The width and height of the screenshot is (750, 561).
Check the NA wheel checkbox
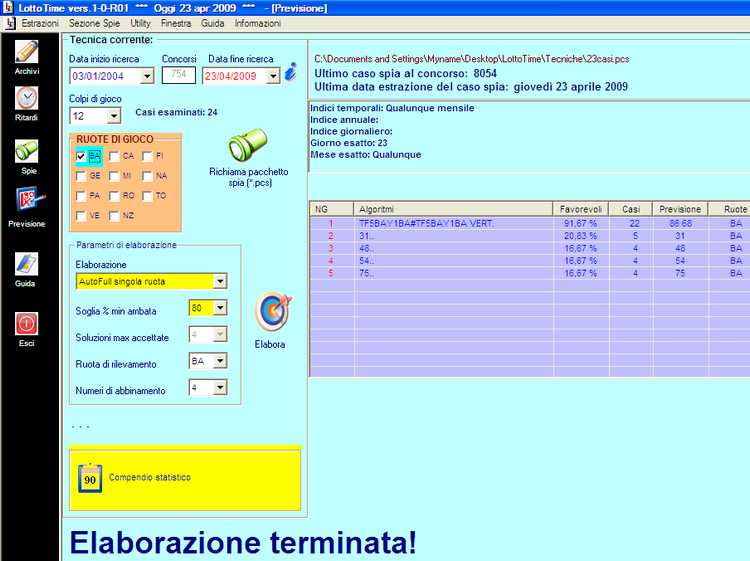[x=147, y=176]
